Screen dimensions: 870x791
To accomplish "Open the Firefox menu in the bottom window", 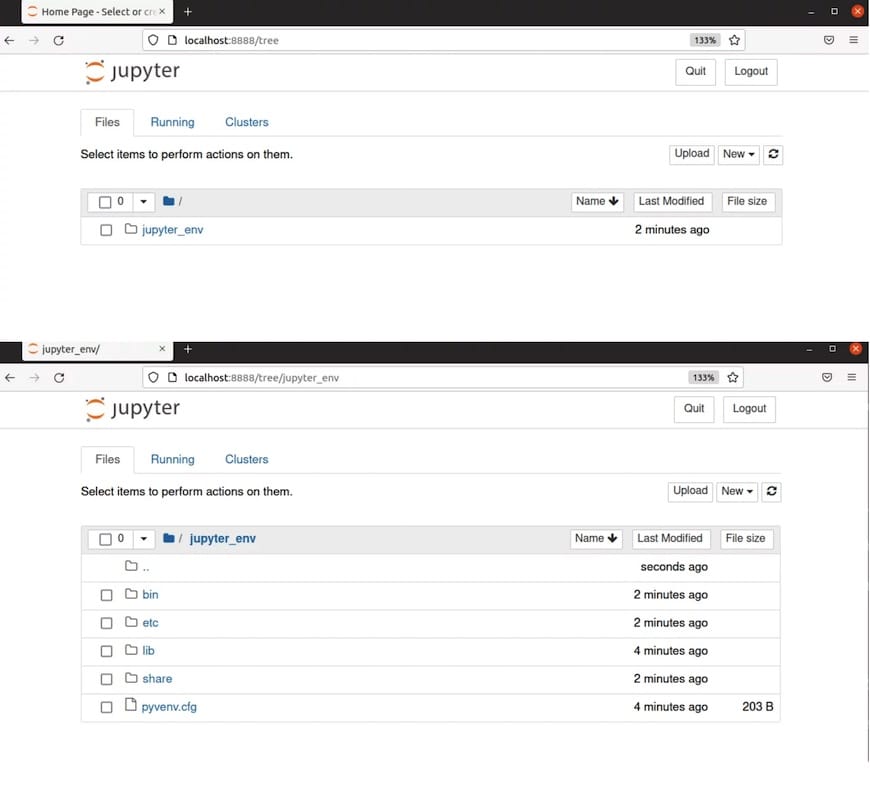I will point(852,377).
